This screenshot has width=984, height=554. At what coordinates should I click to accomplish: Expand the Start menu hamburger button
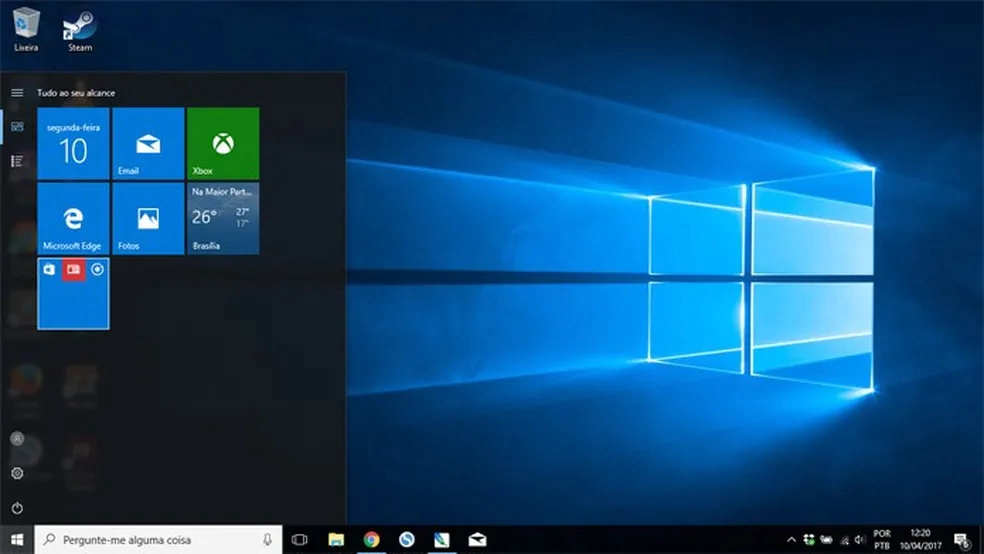click(x=17, y=93)
